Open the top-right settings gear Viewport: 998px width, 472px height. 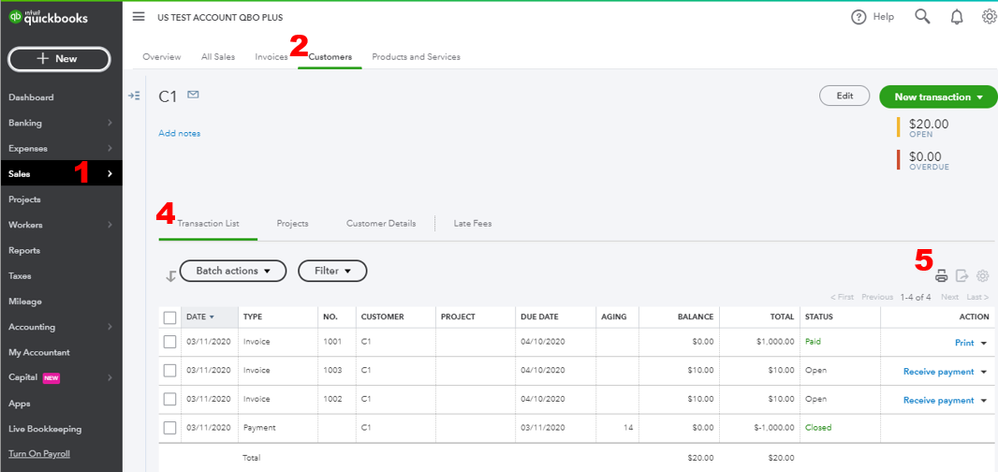990,17
